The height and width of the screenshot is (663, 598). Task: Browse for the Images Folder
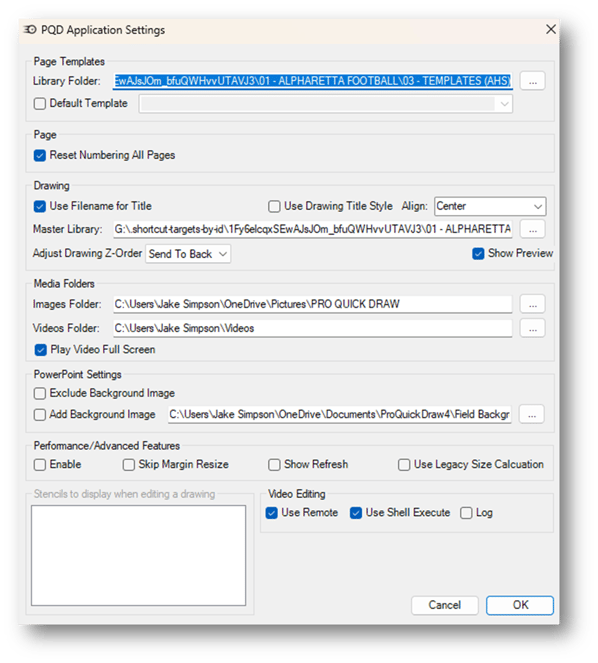pos(532,304)
